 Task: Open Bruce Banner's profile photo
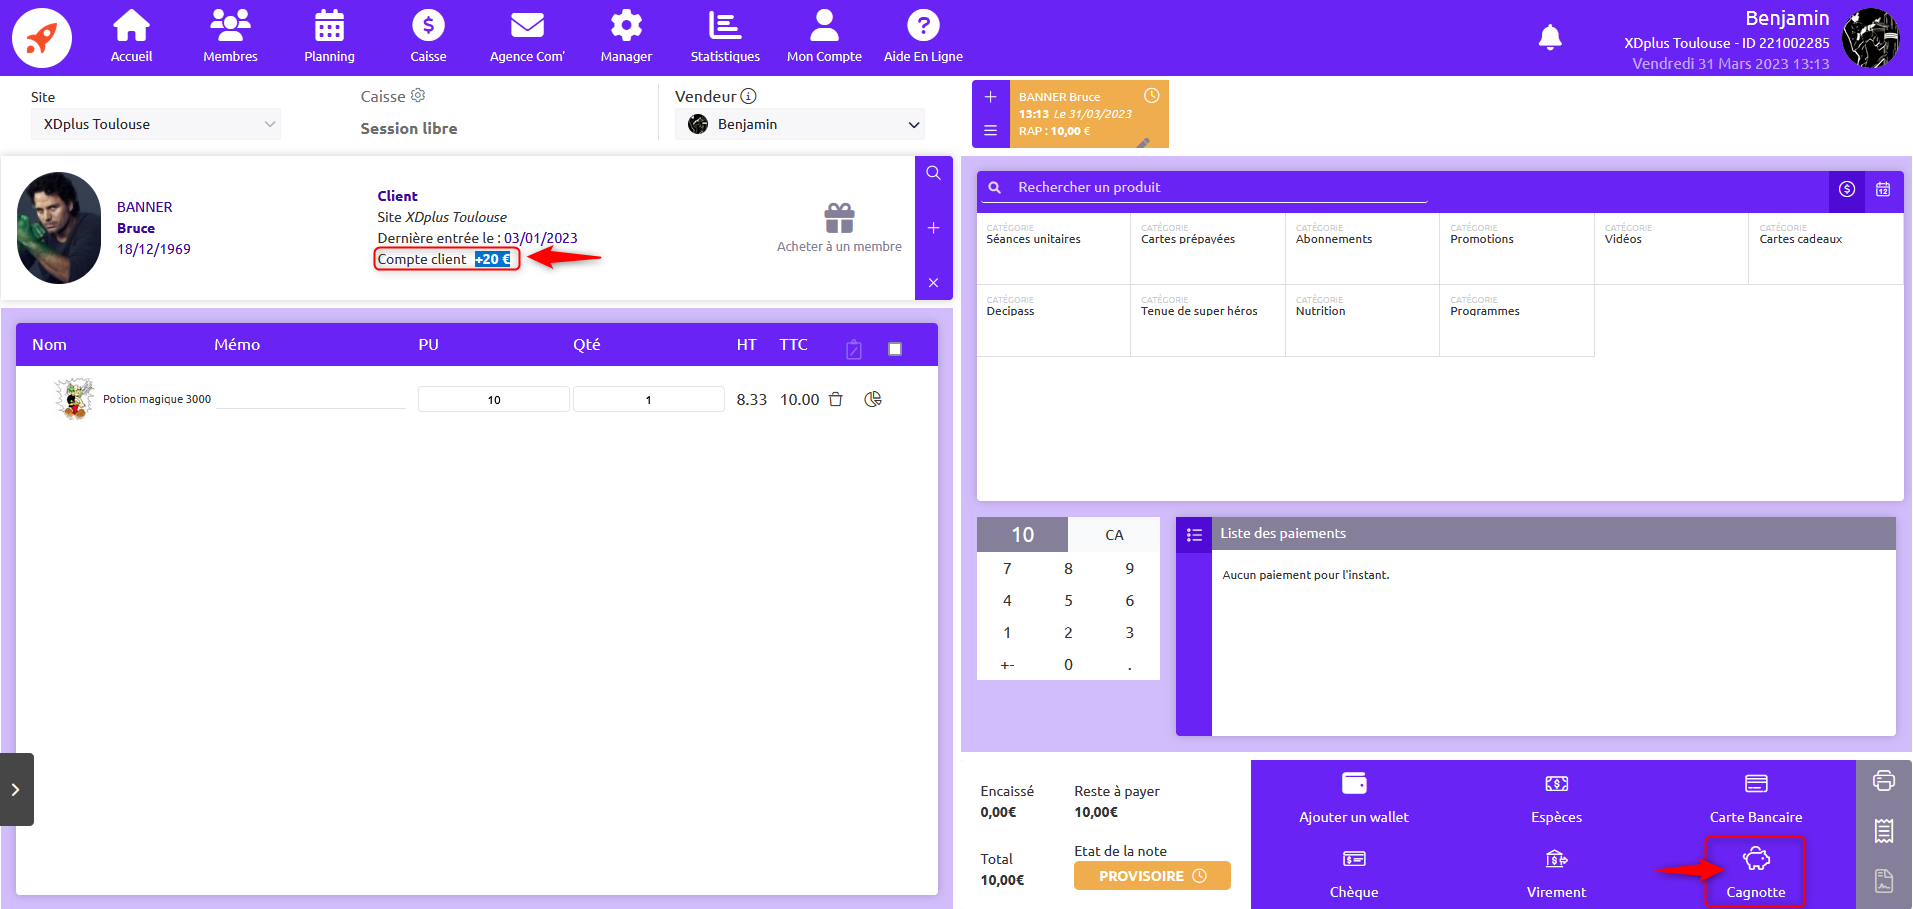click(59, 228)
